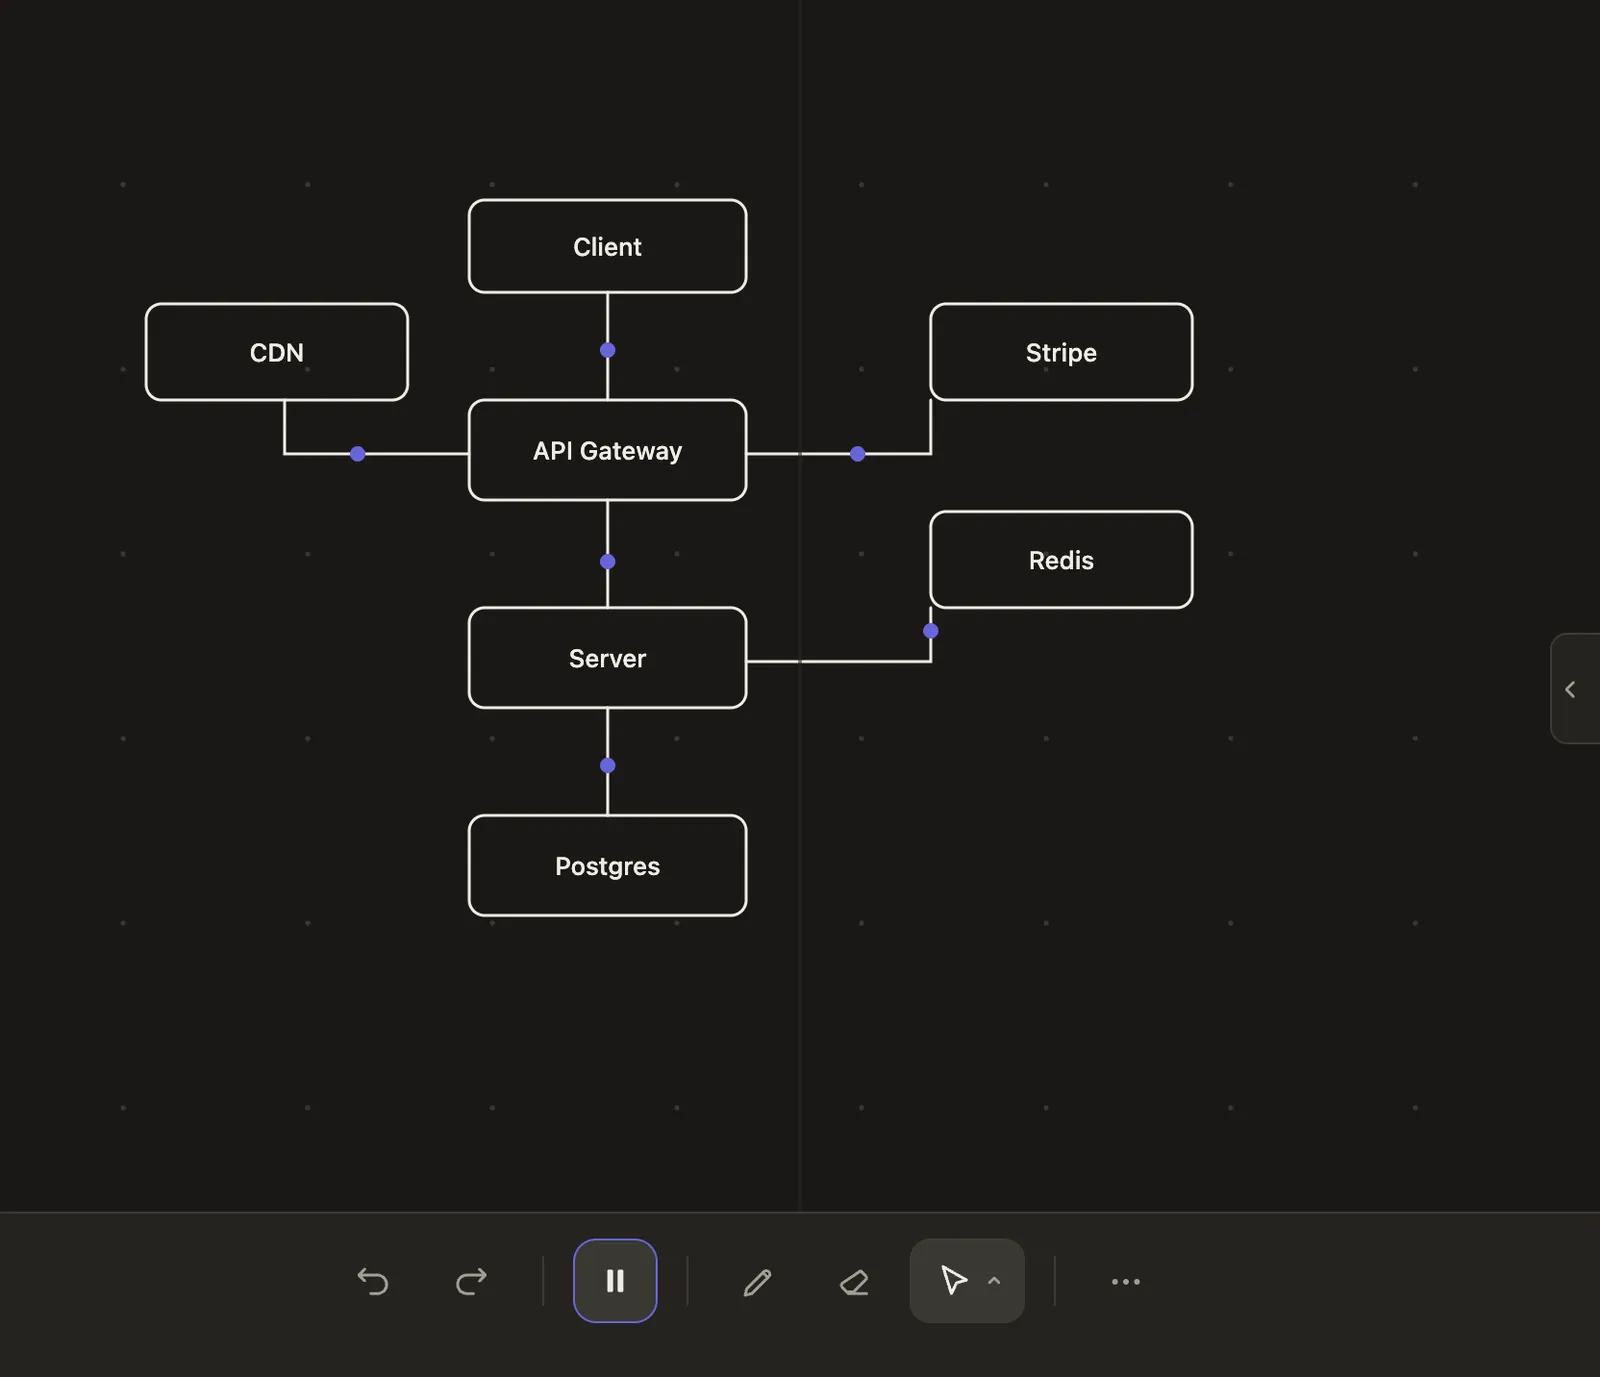Click the redo arrow icon
The image size is (1600, 1377).
(x=471, y=1281)
